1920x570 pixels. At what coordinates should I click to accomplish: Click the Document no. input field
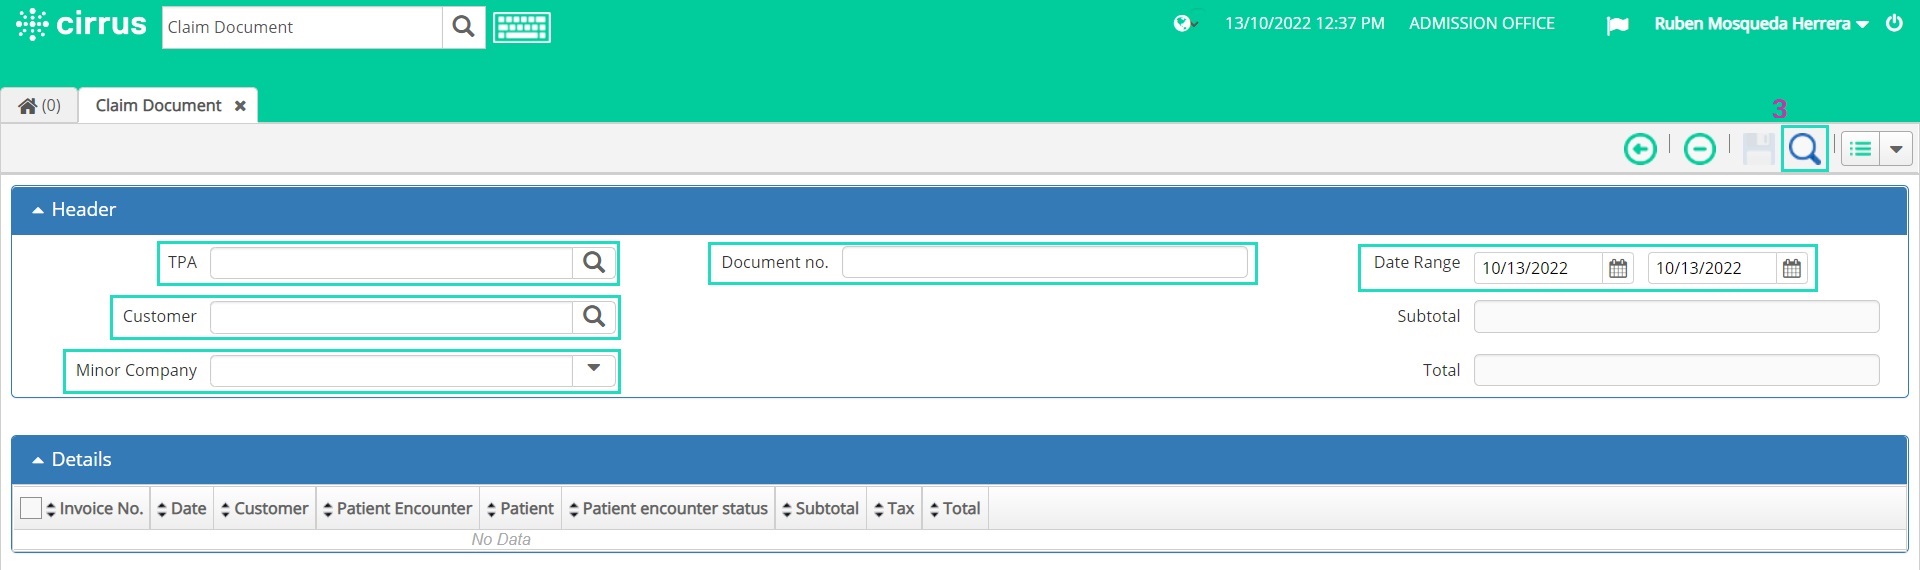pyautogui.click(x=1045, y=262)
